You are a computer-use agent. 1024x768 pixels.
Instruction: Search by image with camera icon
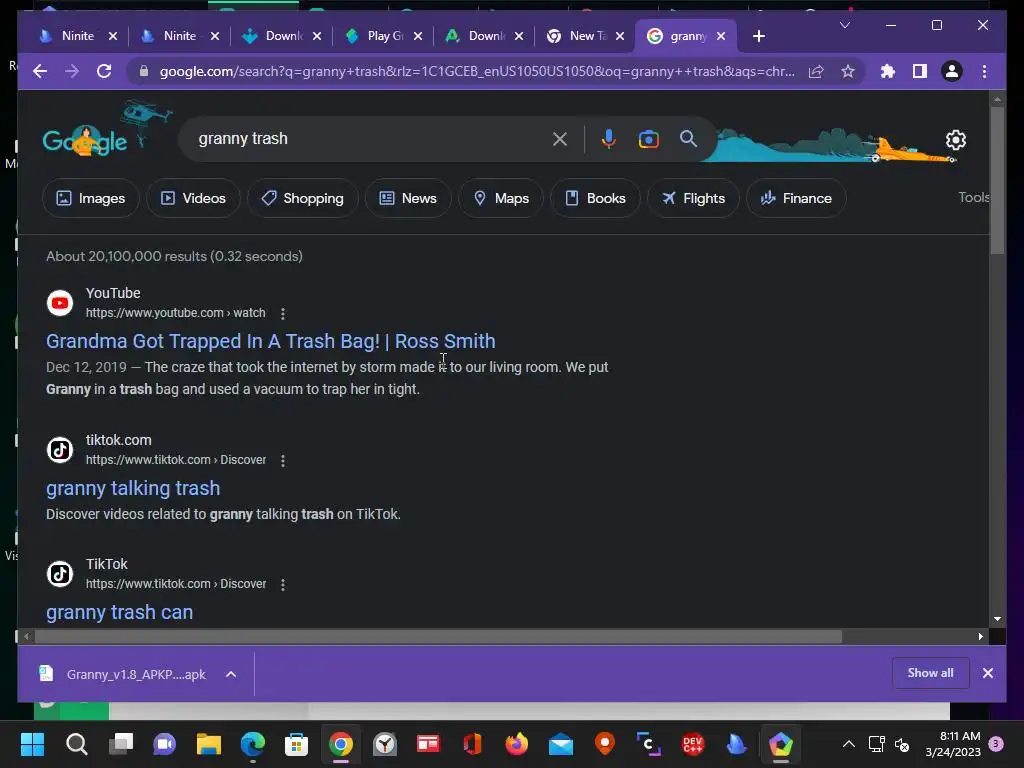[648, 139]
